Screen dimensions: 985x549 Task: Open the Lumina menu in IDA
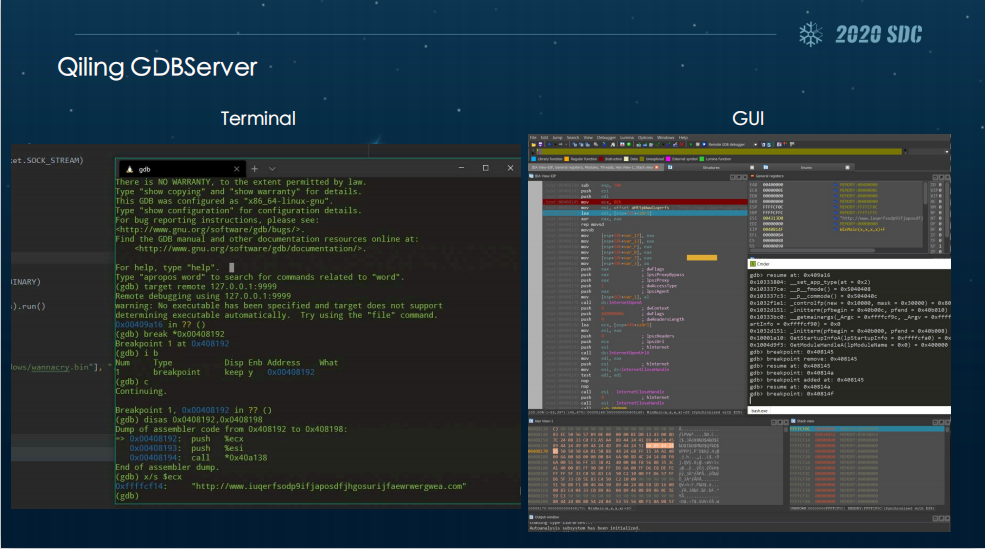click(628, 137)
